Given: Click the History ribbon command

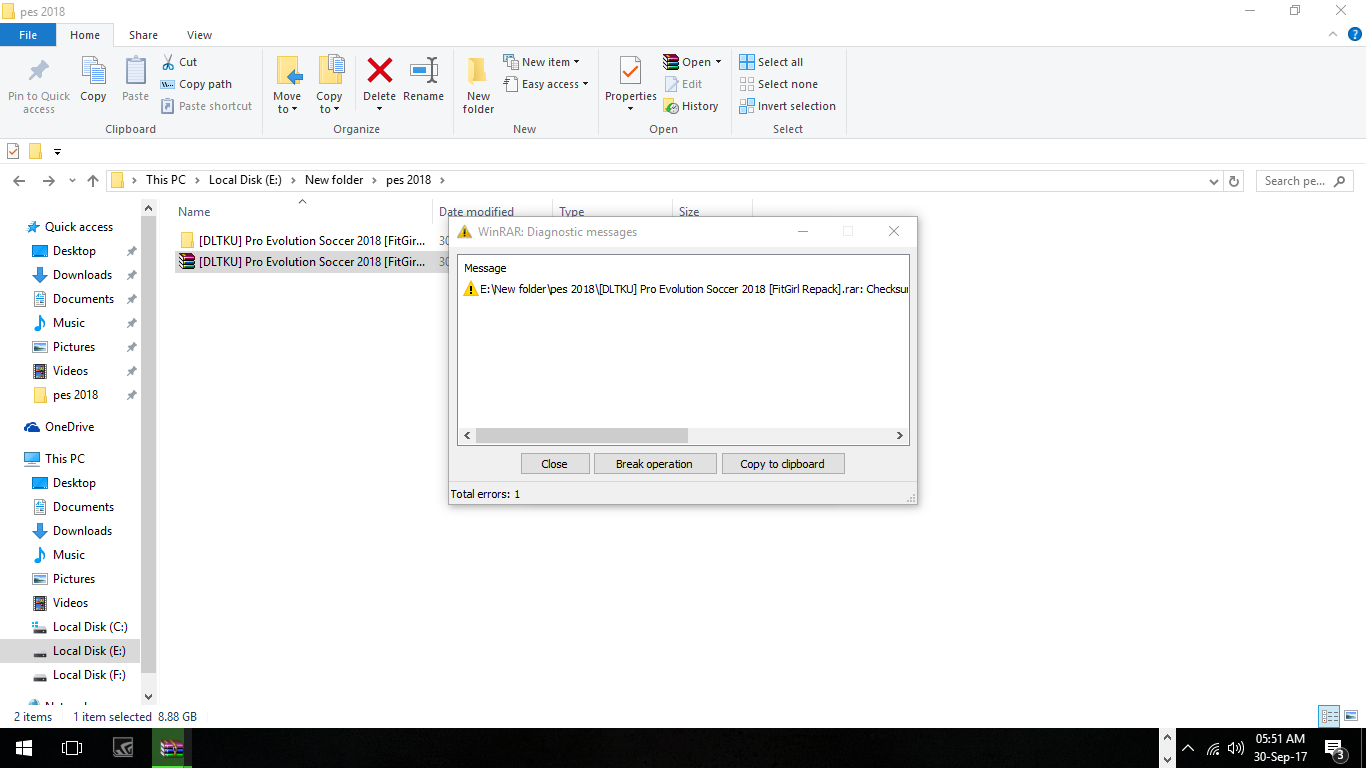Looking at the screenshot, I should pyautogui.click(x=691, y=106).
